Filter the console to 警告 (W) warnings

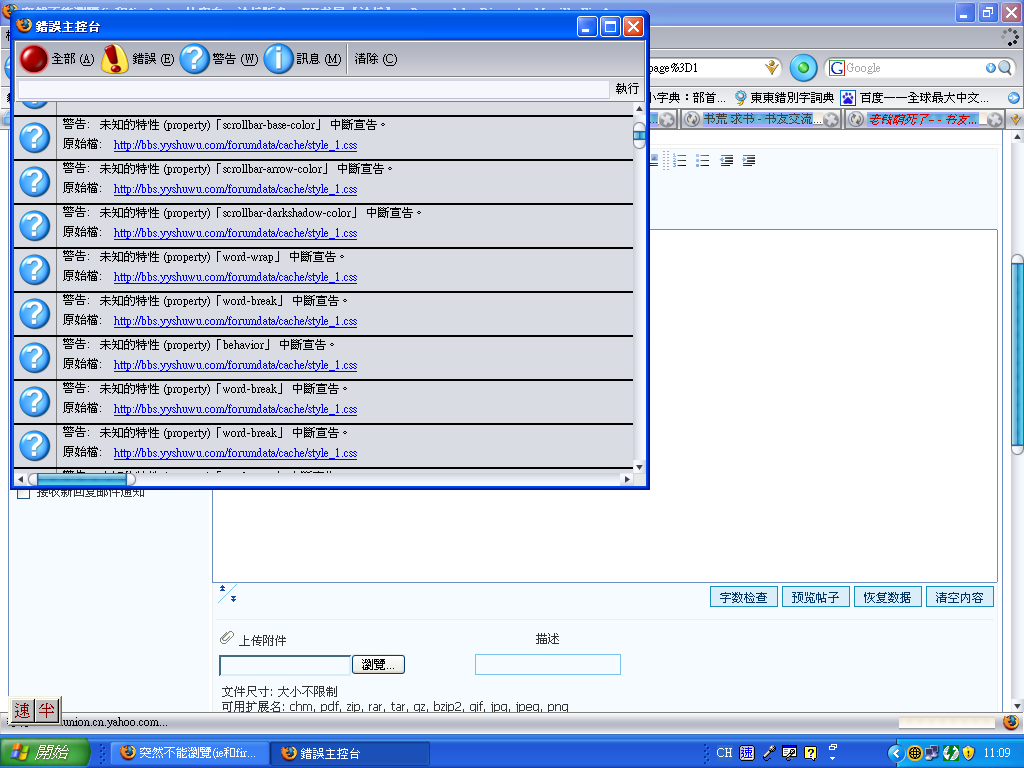219,59
